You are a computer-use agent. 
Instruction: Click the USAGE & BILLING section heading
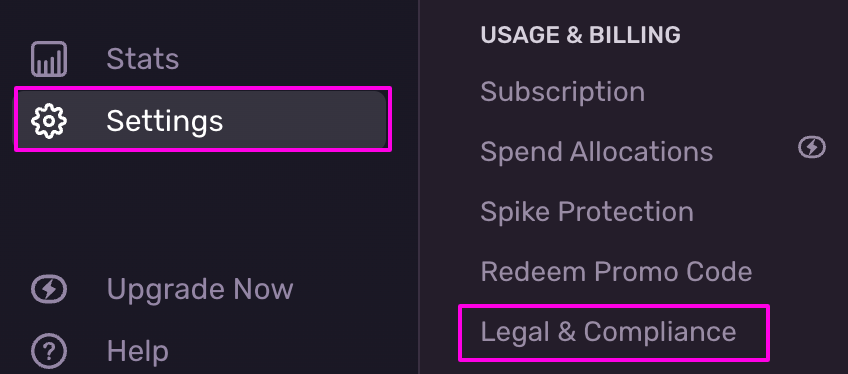[x=580, y=35]
